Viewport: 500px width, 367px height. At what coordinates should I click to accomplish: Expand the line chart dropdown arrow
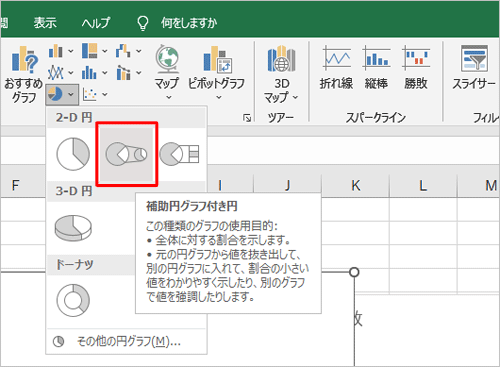(x=71, y=72)
